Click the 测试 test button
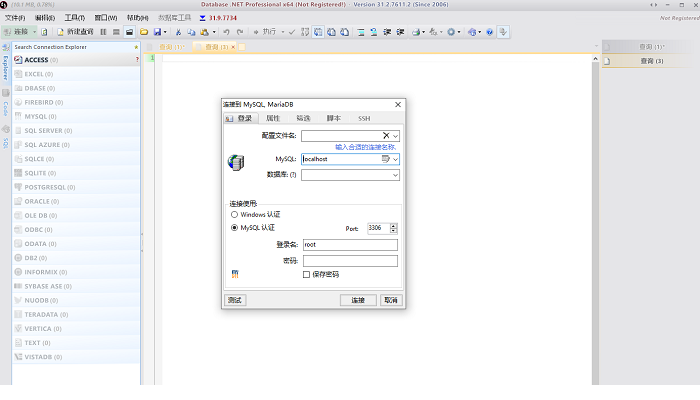This screenshot has height=400, width=700. [235, 300]
